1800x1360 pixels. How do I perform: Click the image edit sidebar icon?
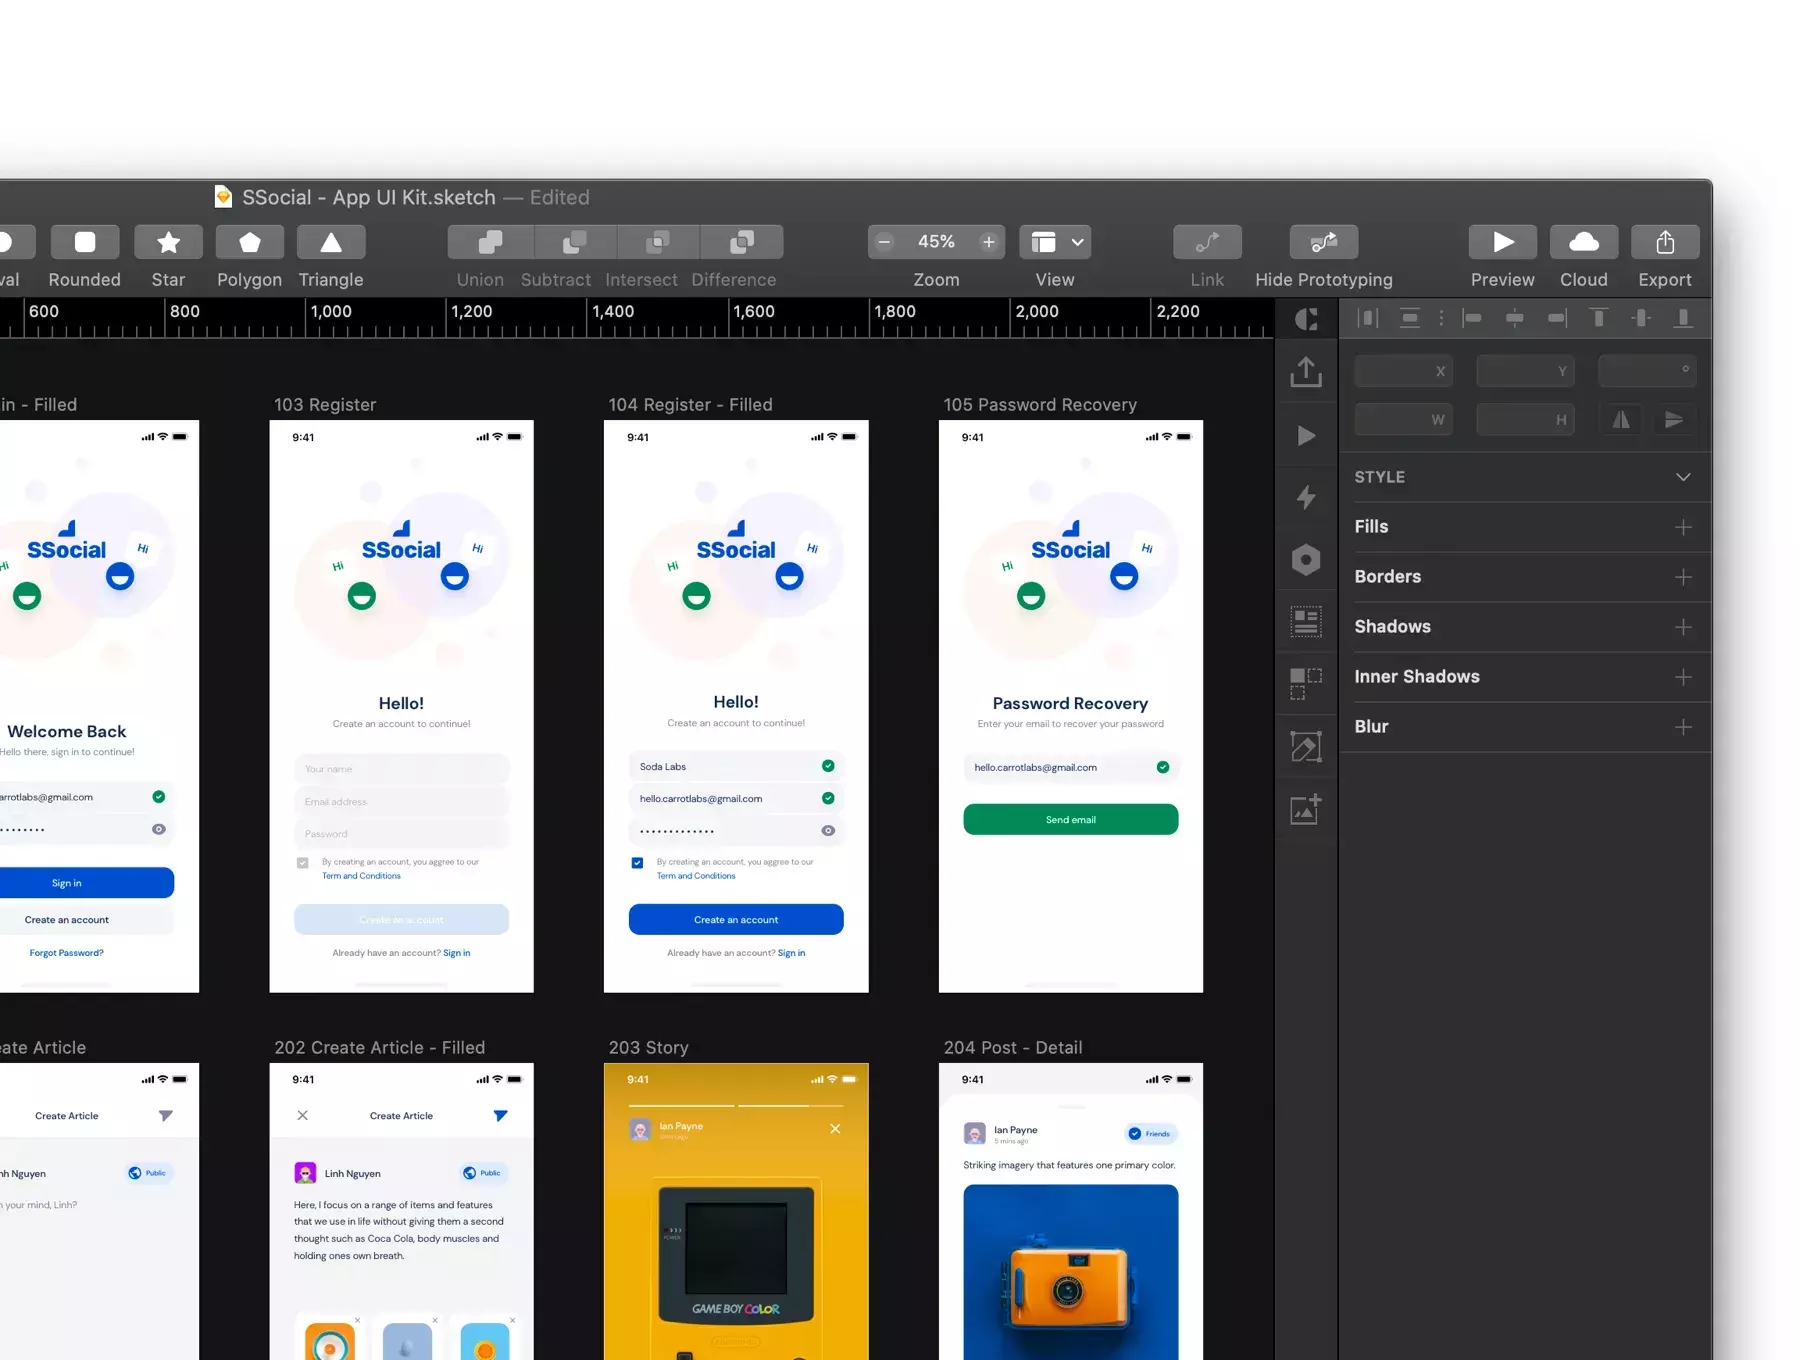[x=1306, y=746]
